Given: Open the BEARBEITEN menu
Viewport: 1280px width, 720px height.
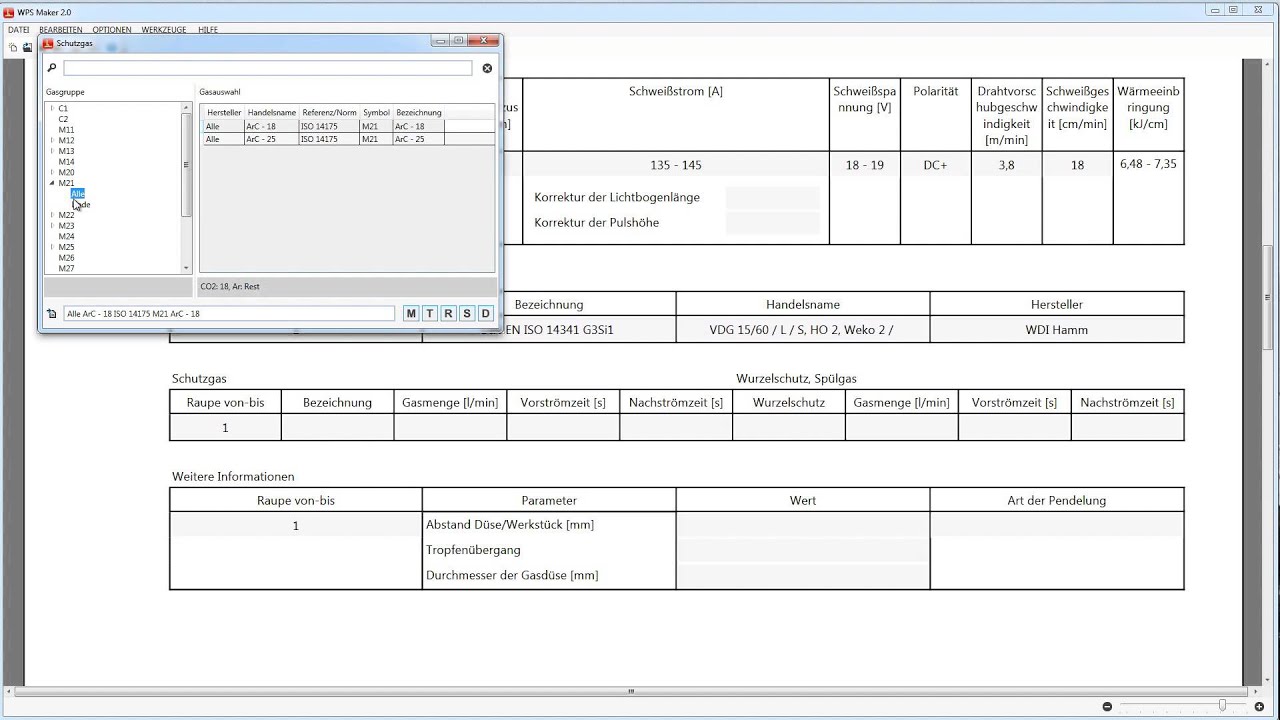Looking at the screenshot, I should tap(61, 30).
